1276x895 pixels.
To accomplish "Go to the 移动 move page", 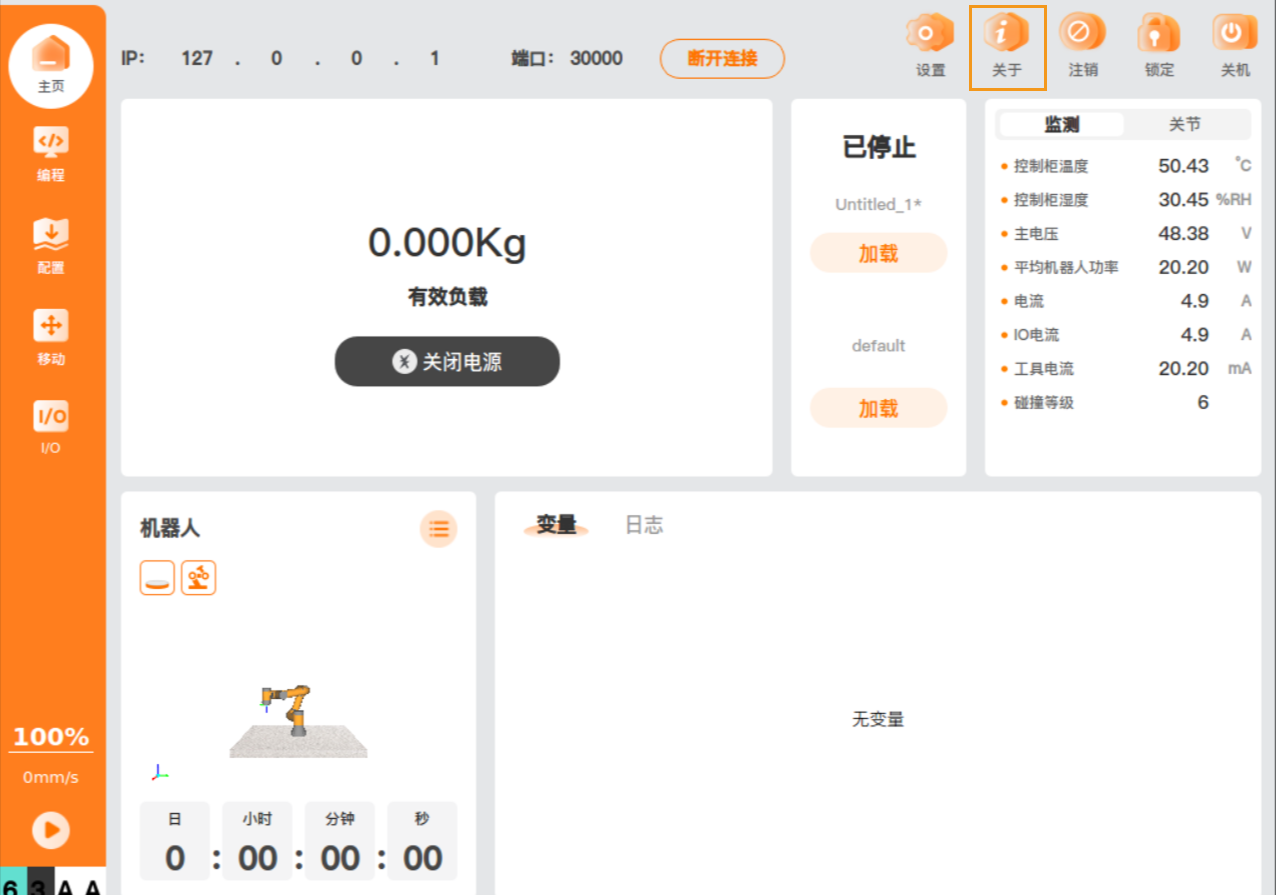I will [51, 337].
